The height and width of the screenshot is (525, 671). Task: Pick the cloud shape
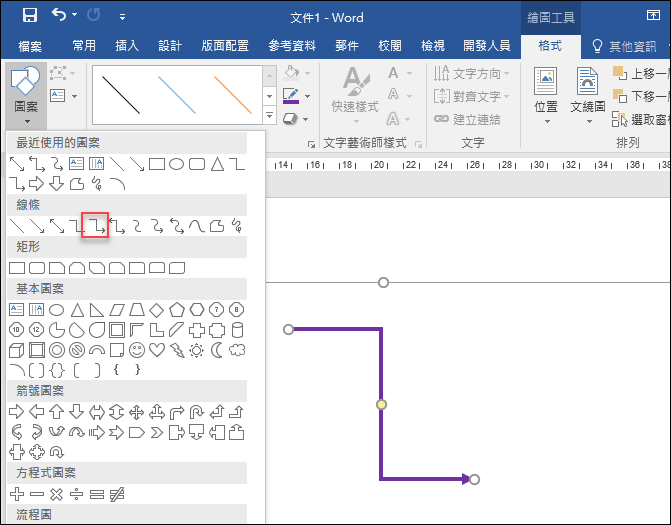(237, 350)
